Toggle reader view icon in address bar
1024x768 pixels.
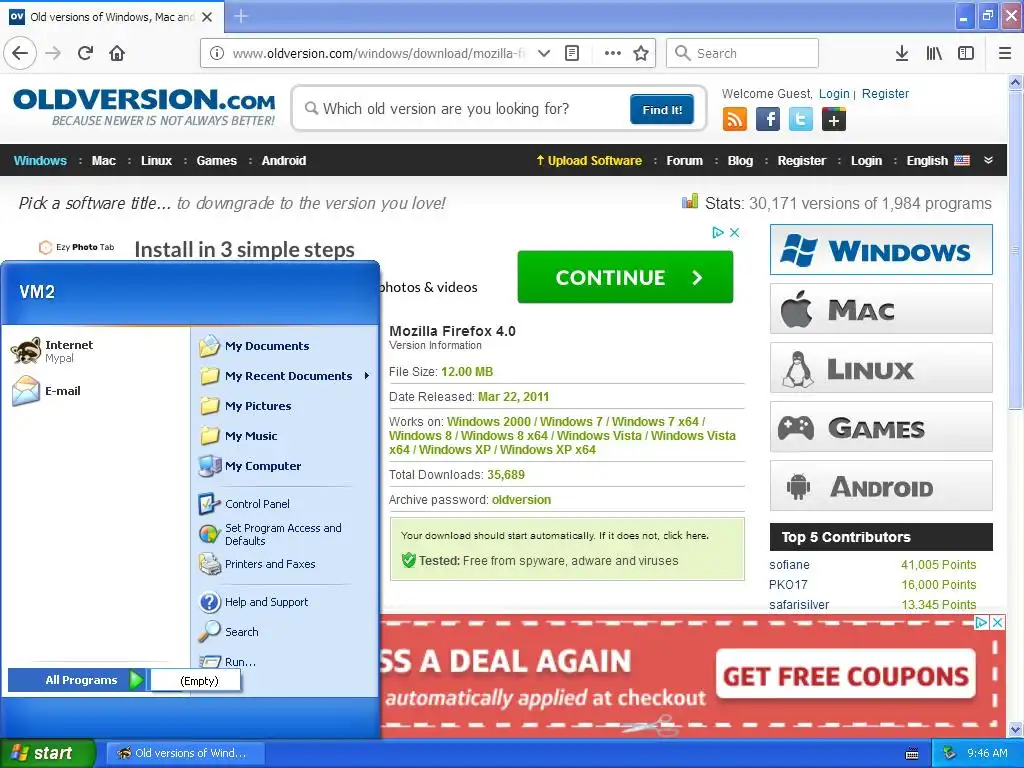click(571, 53)
